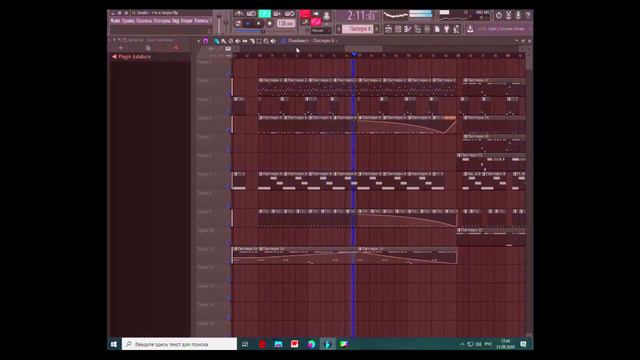Screen dimensions: 640x360
Task: Open the pattern selector showing Паттерн 4
Action: coord(358,29)
